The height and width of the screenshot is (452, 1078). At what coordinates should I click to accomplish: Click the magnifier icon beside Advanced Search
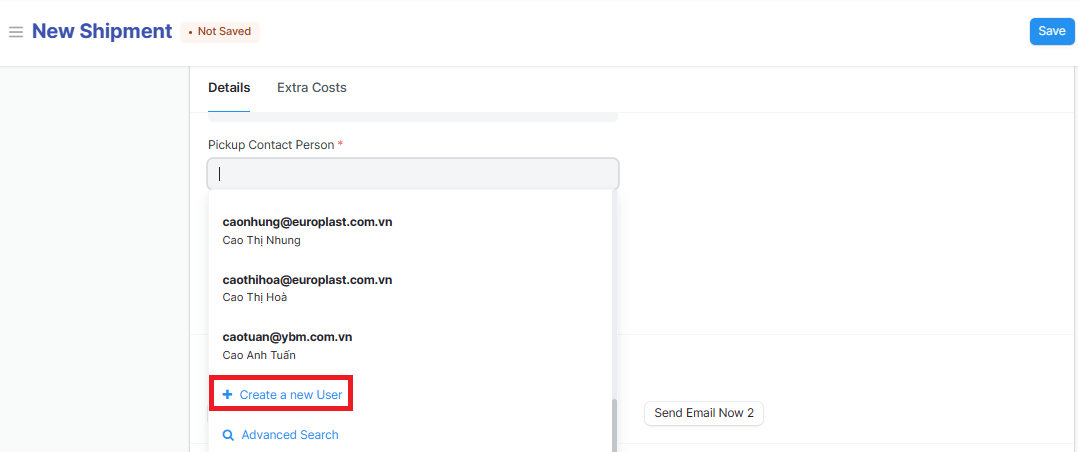point(229,435)
